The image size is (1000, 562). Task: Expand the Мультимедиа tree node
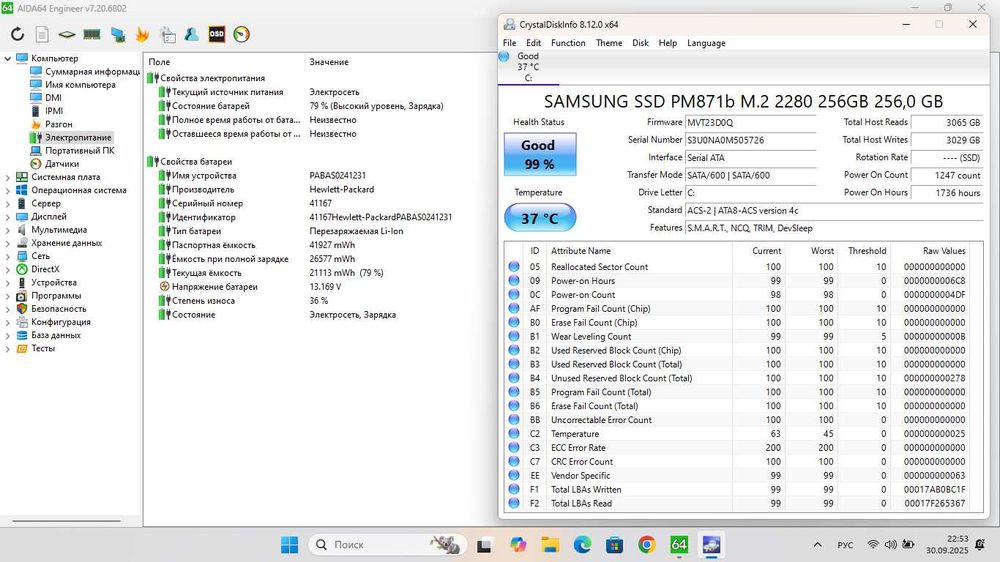8,230
